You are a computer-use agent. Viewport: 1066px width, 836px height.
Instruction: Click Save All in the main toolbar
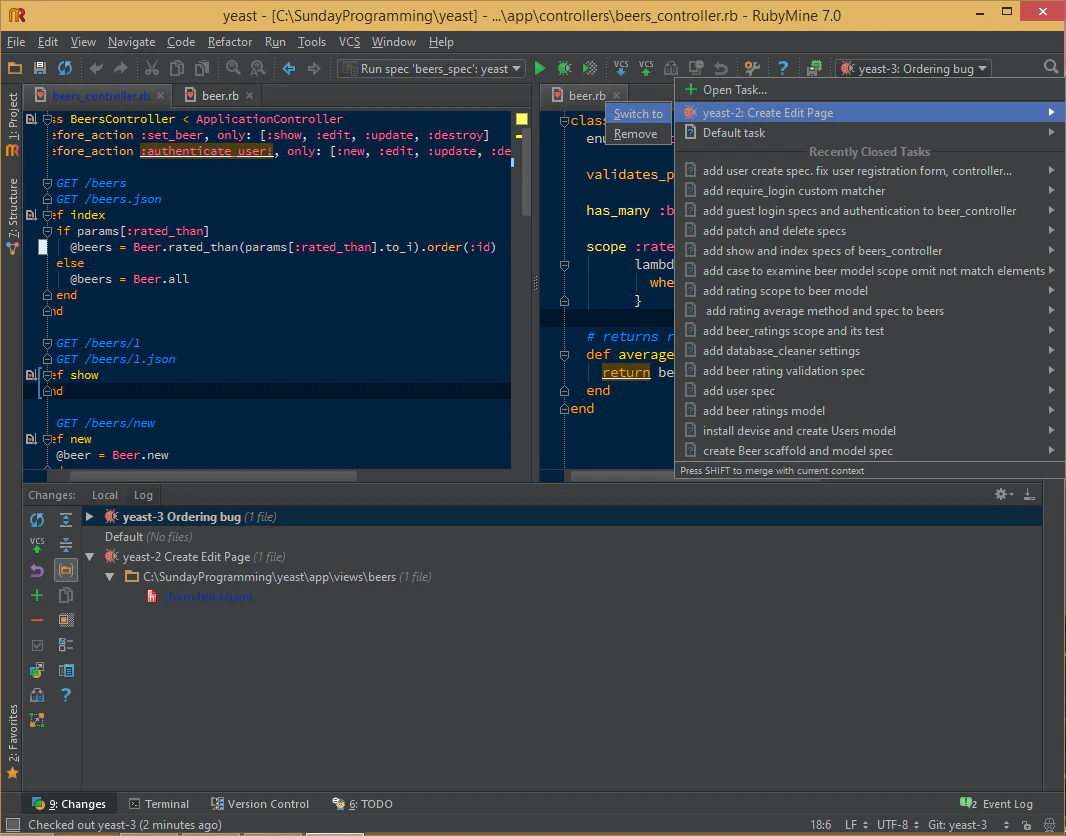point(40,68)
